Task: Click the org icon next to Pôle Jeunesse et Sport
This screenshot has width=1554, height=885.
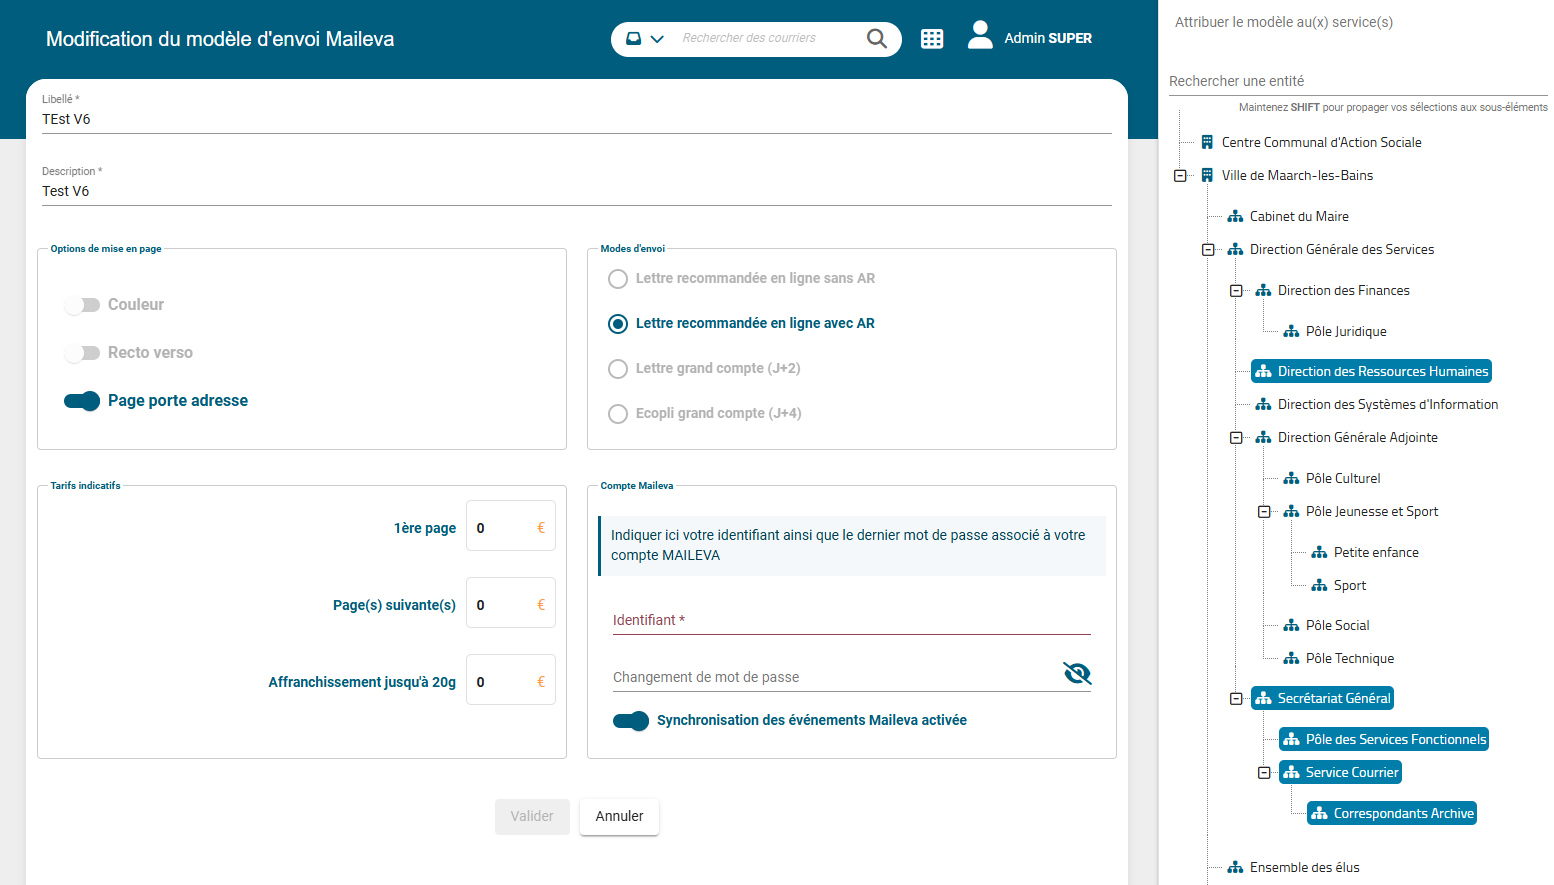Action: pos(1291,511)
